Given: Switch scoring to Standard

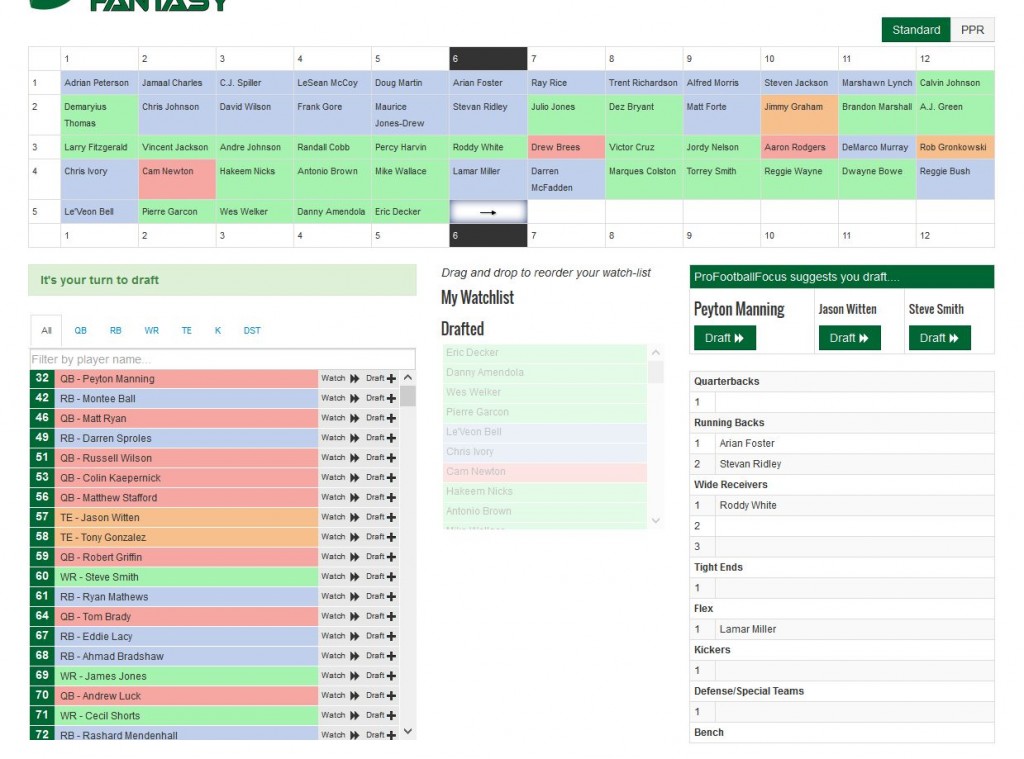Looking at the screenshot, I should tap(916, 29).
